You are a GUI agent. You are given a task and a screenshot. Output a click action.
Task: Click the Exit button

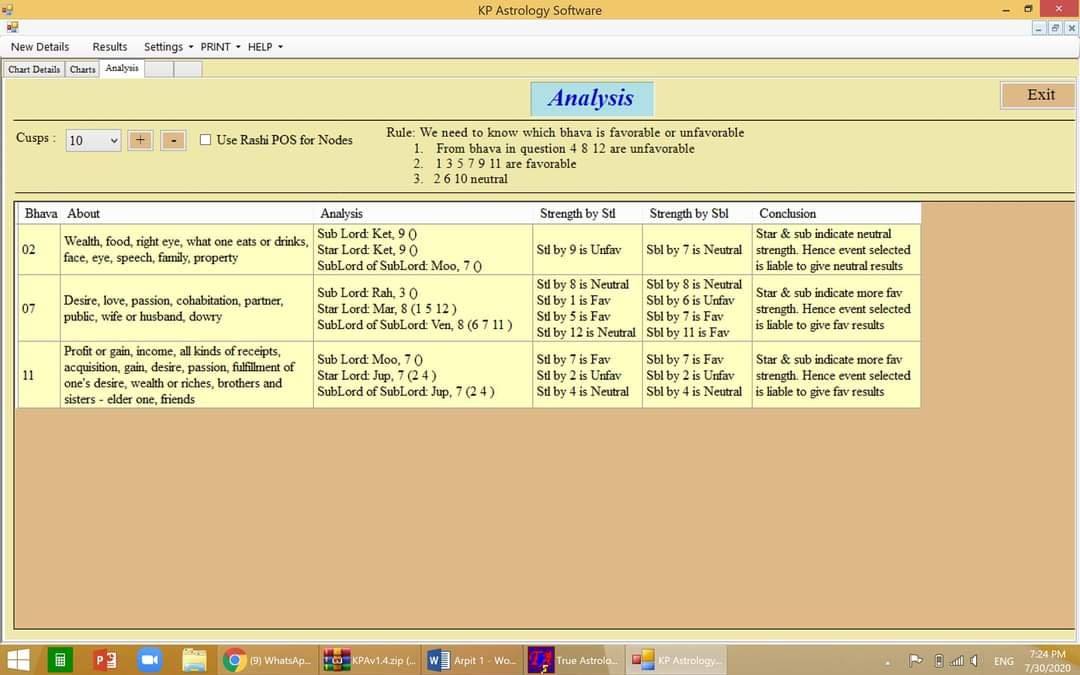(1037, 95)
